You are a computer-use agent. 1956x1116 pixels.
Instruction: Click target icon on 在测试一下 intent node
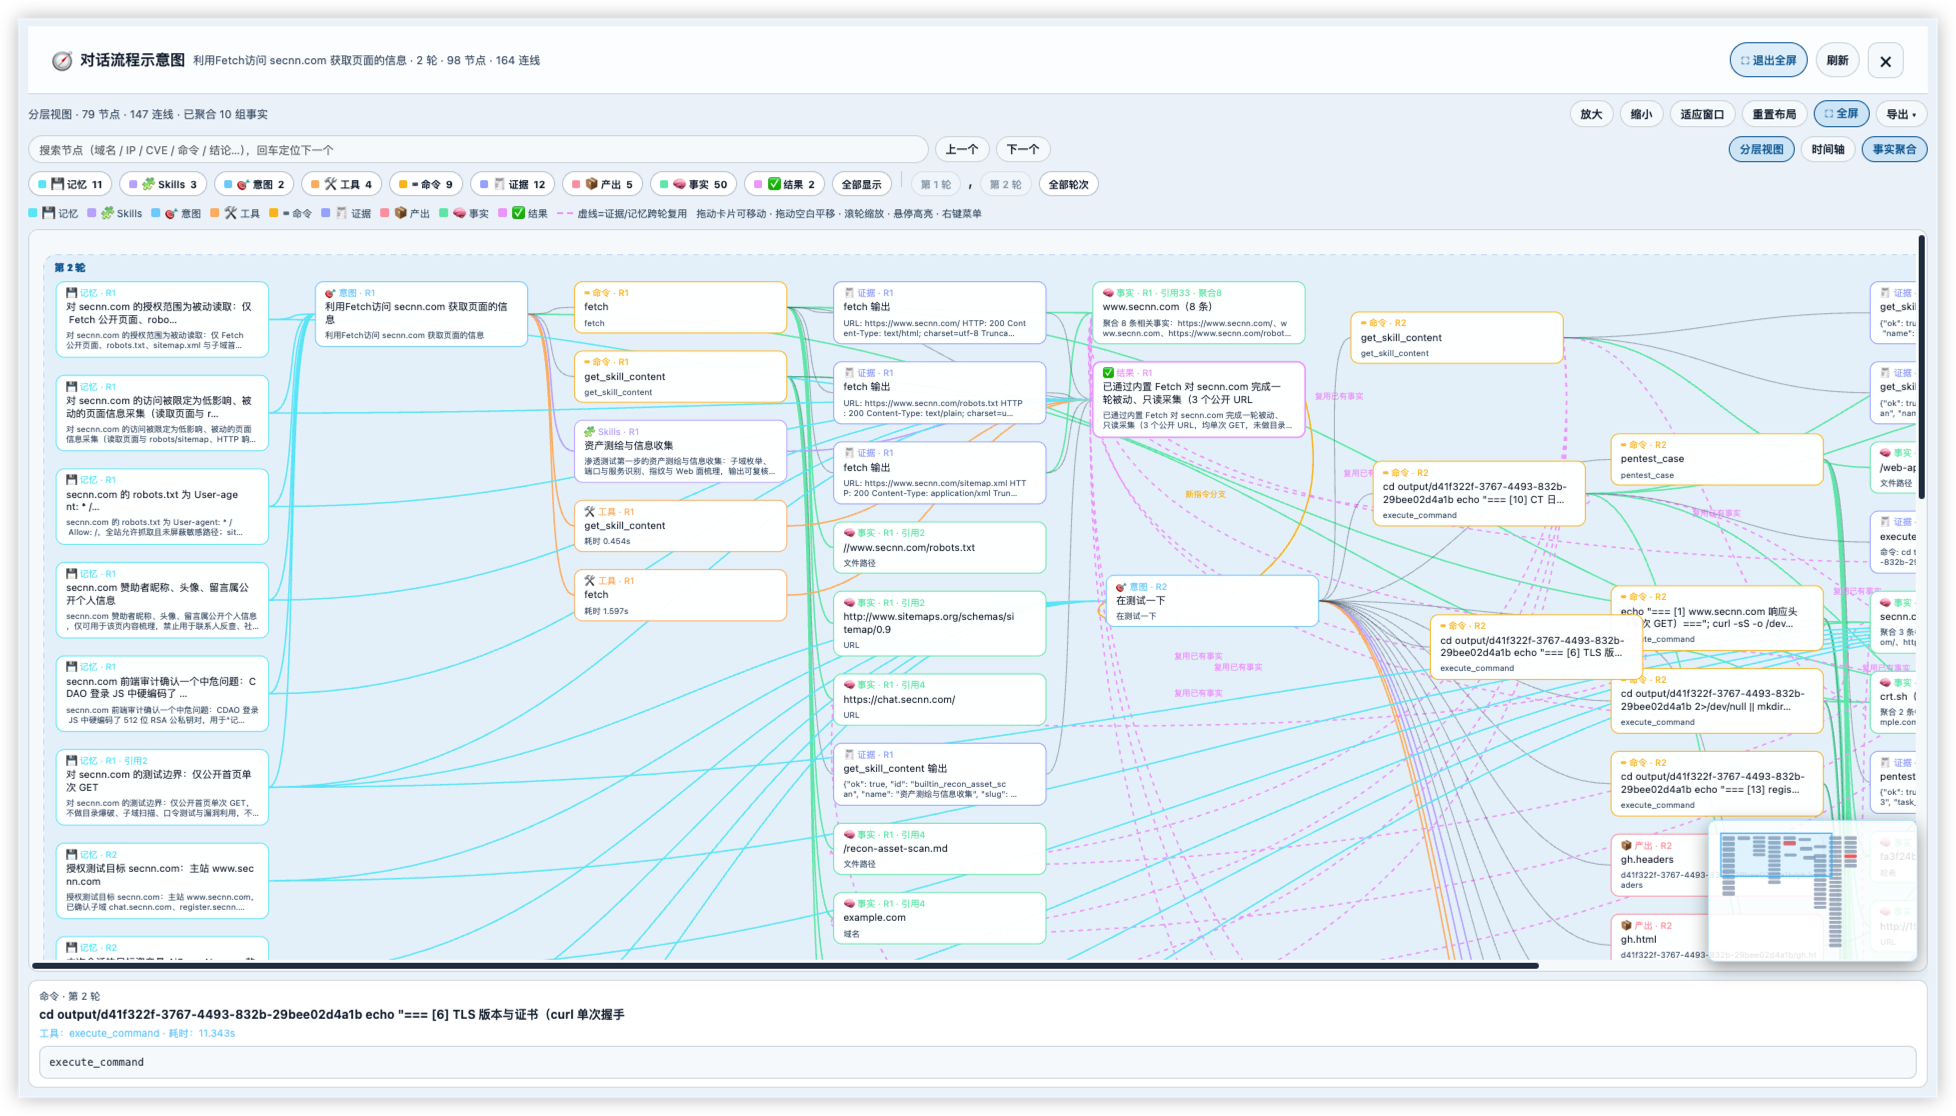coord(1121,587)
